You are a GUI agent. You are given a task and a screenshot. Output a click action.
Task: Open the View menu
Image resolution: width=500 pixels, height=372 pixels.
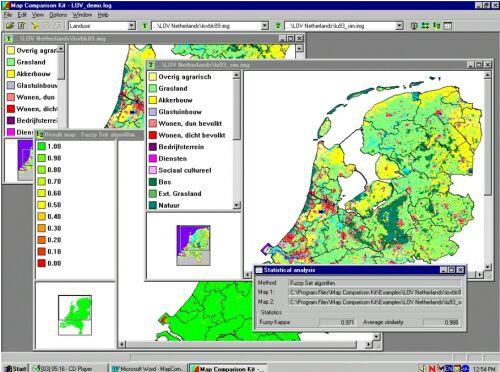[x=38, y=15]
